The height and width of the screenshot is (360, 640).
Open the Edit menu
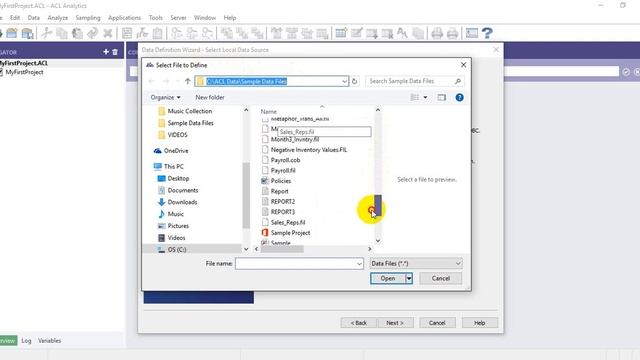click(x=15, y=18)
